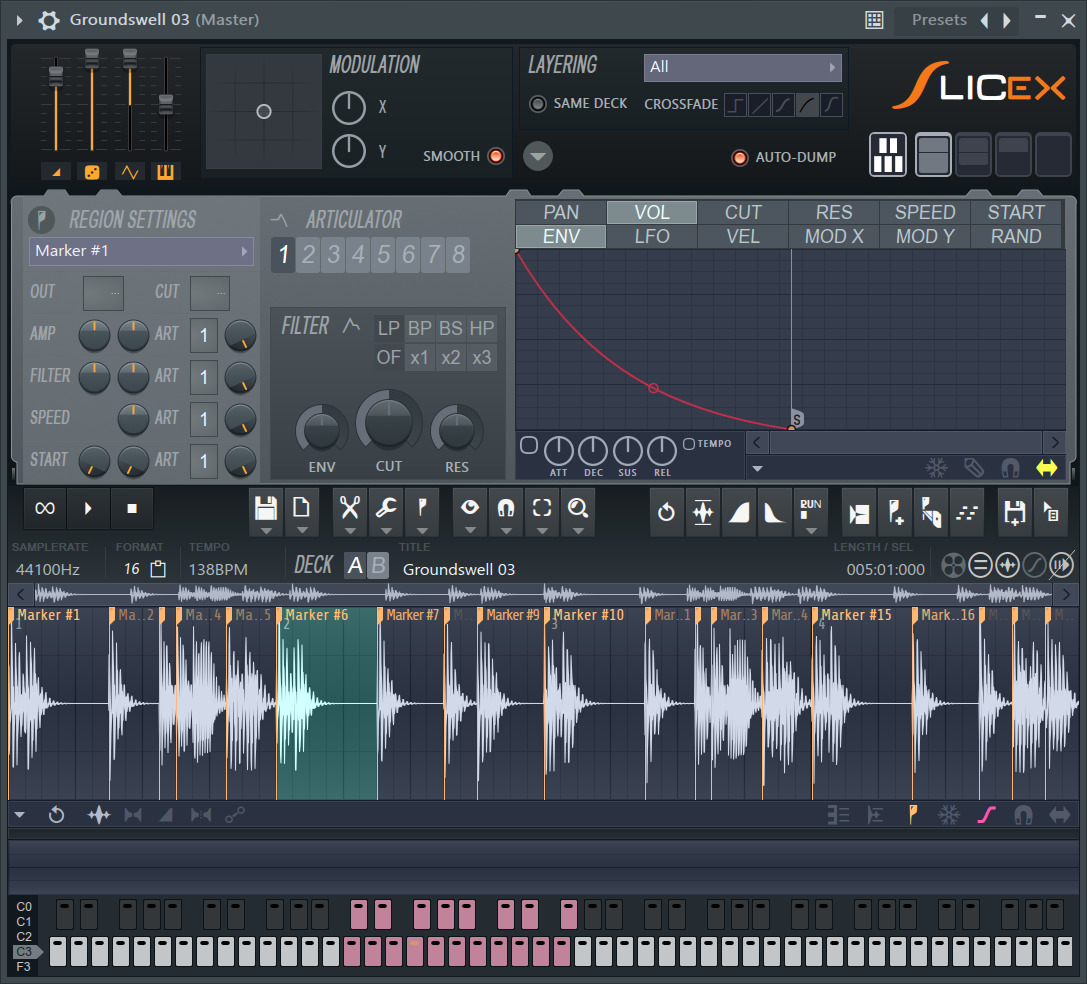Click the envelope freeze snowflake icon
Viewport: 1087px width, 984px height.
coord(936,468)
